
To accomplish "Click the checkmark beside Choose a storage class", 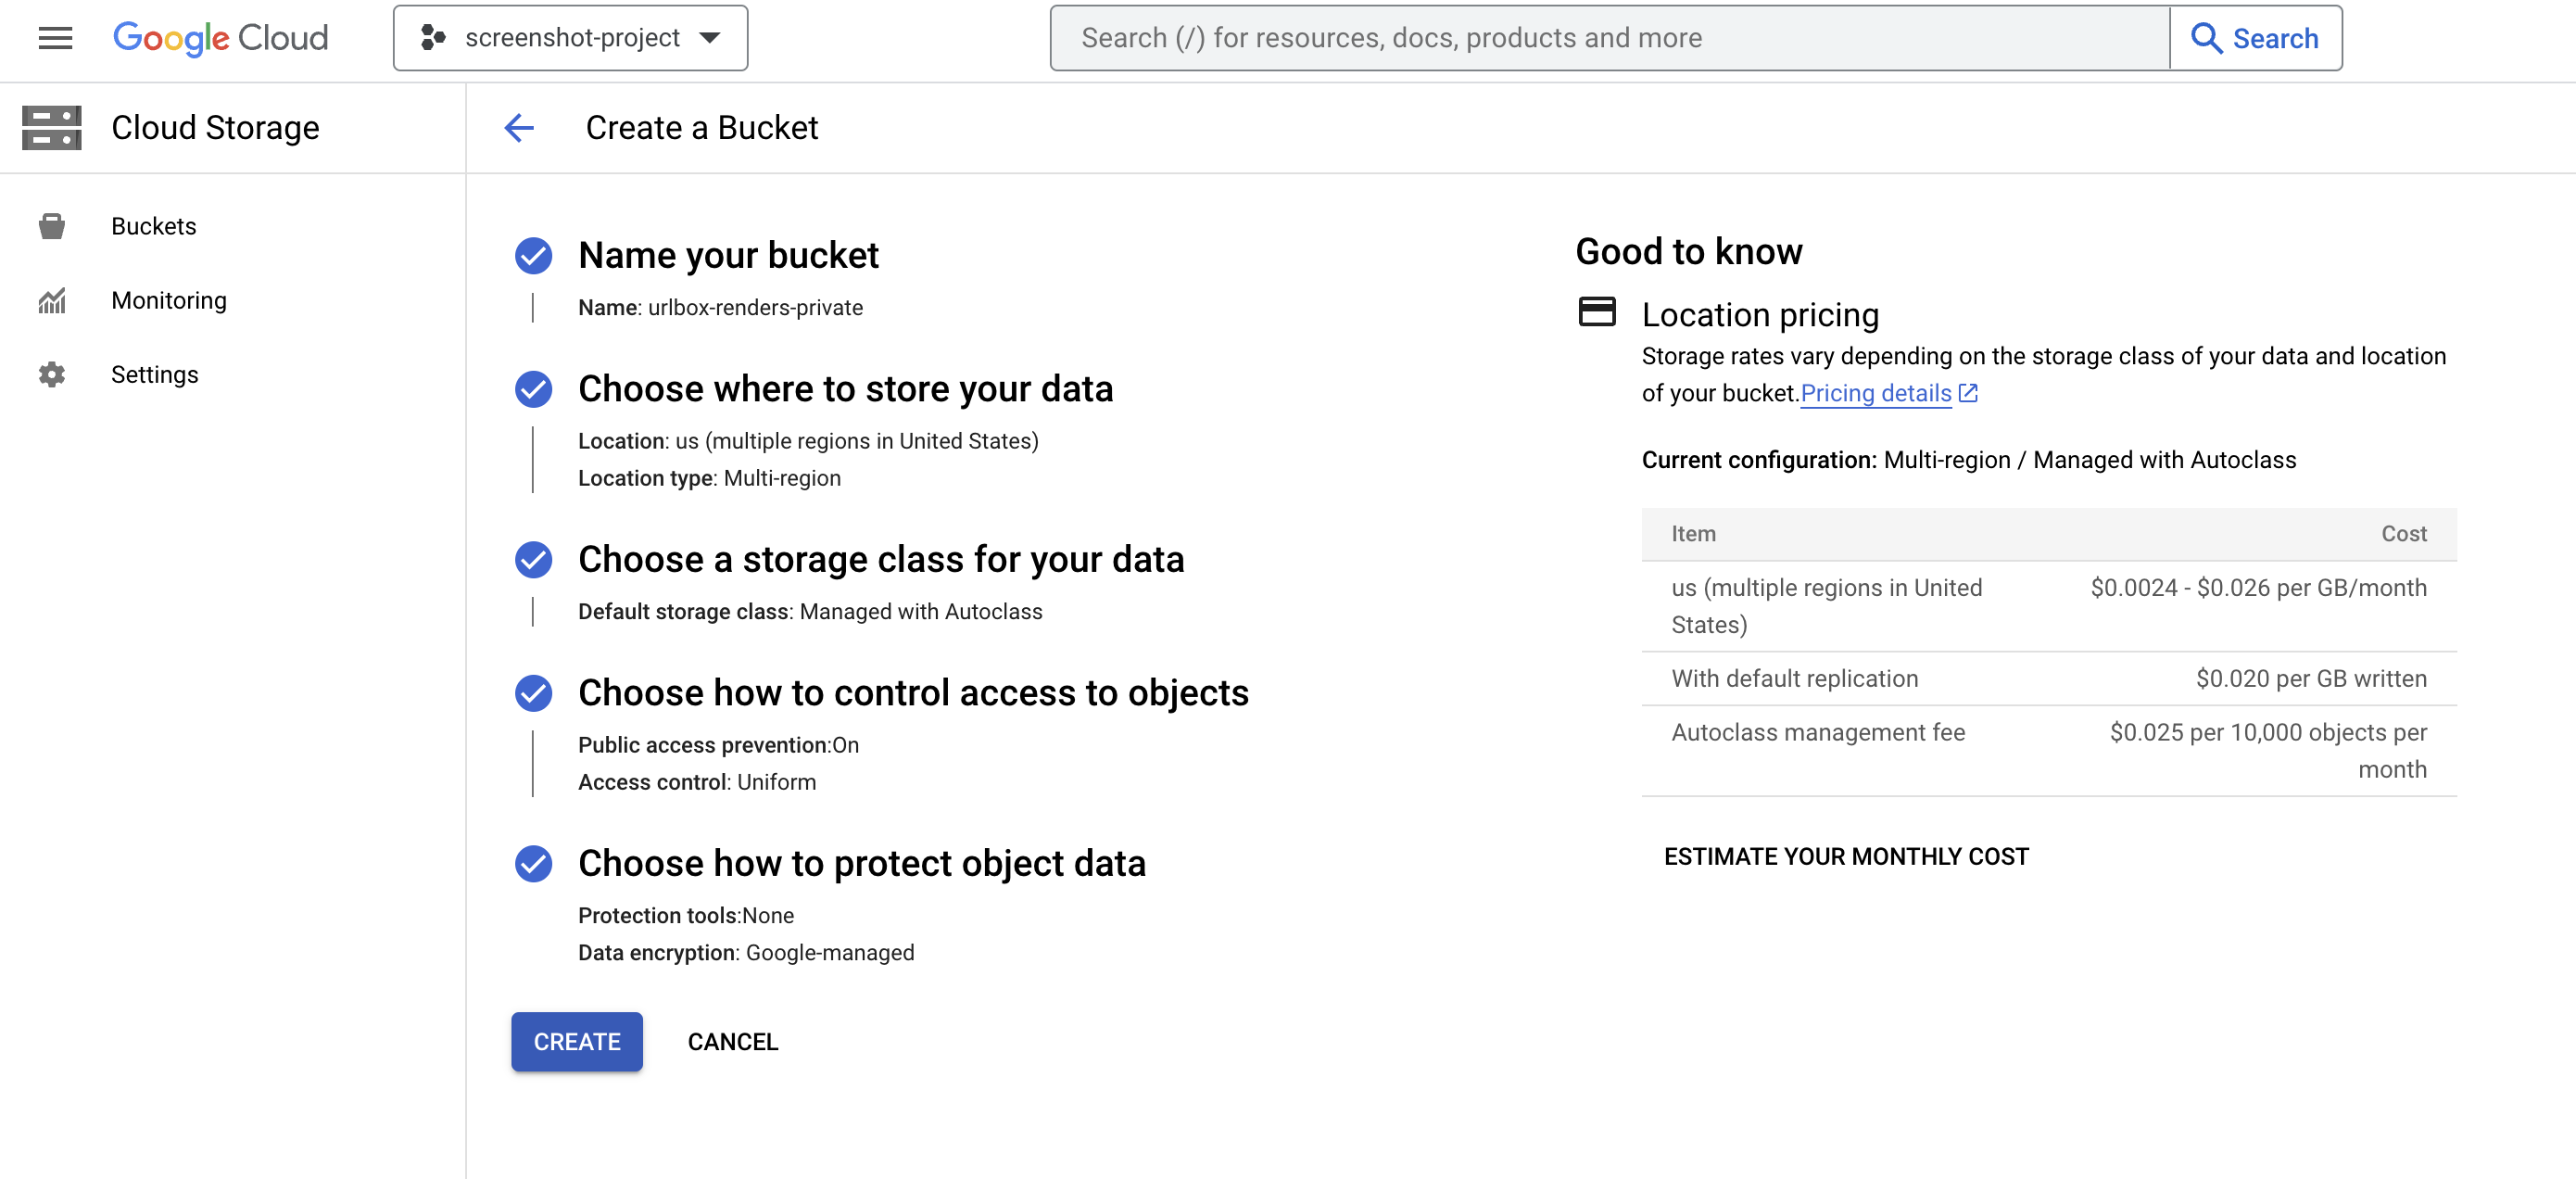I will click(x=533, y=560).
